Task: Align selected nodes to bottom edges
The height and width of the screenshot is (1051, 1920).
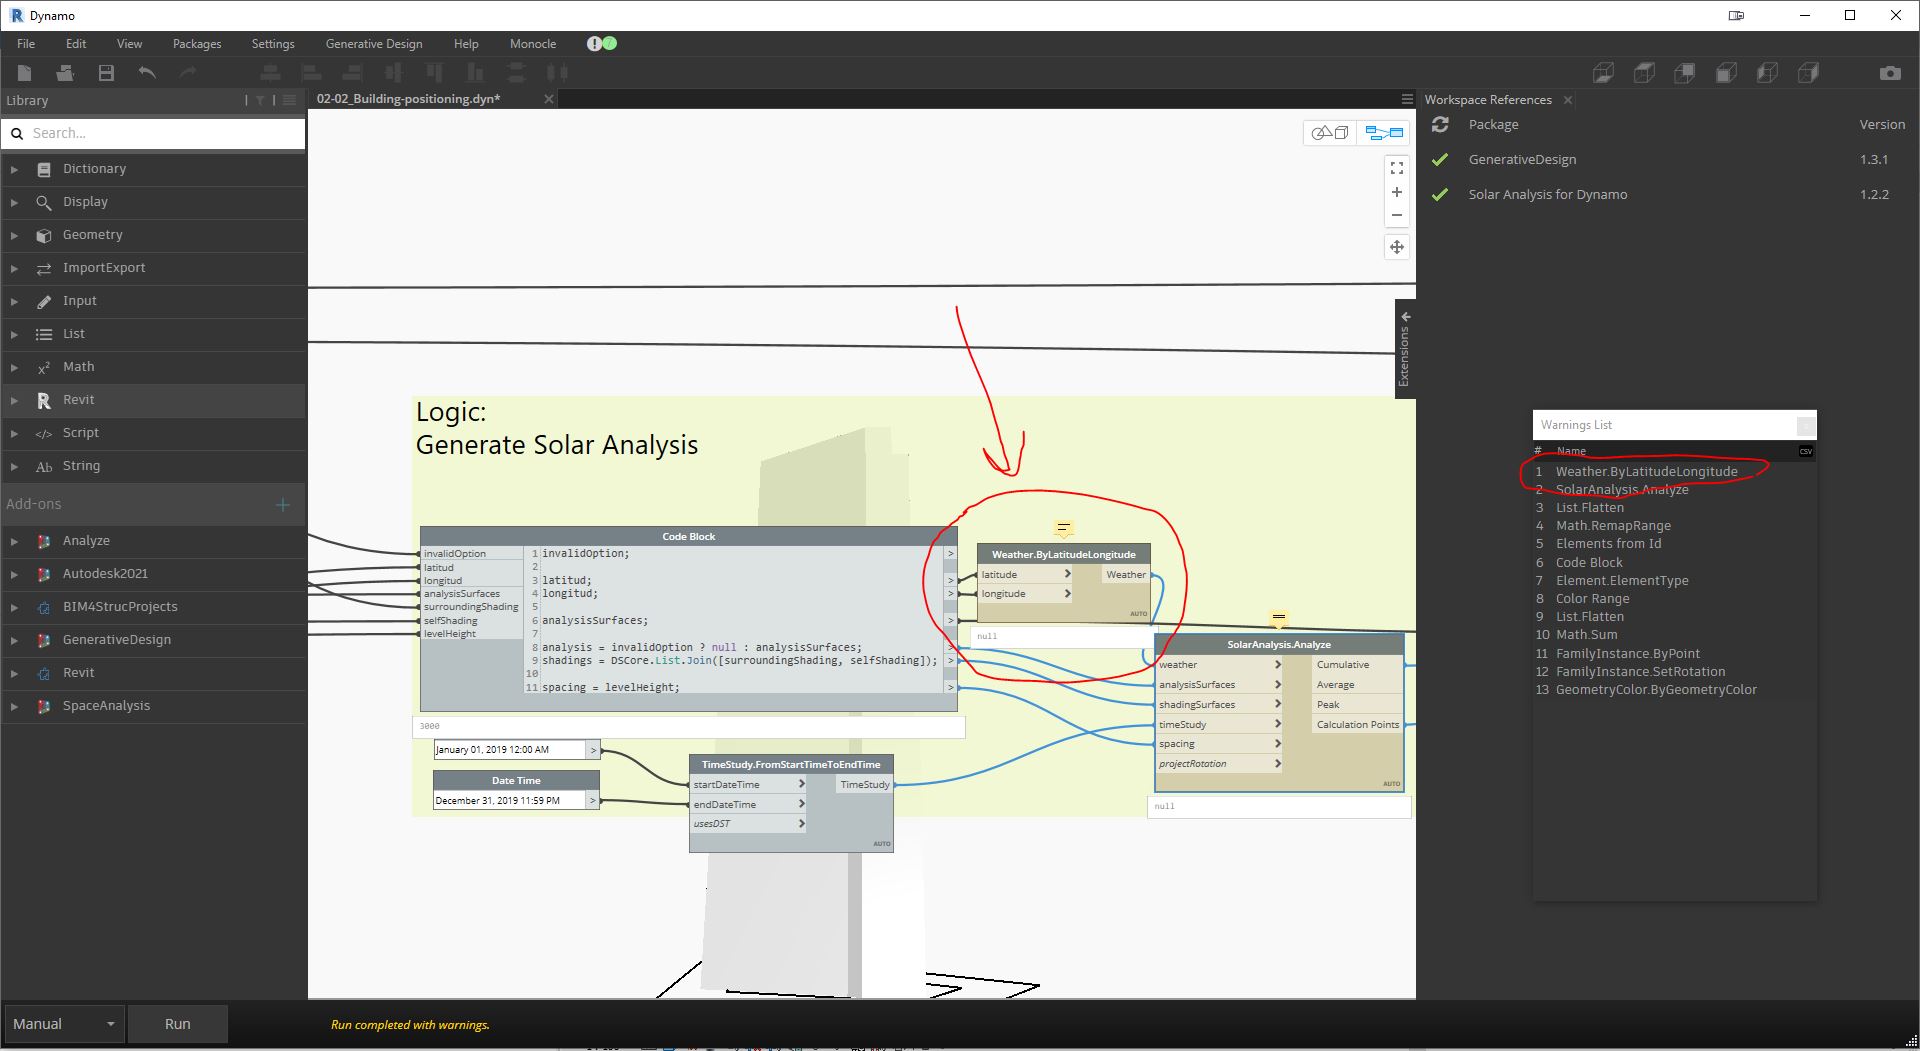Action: 475,73
